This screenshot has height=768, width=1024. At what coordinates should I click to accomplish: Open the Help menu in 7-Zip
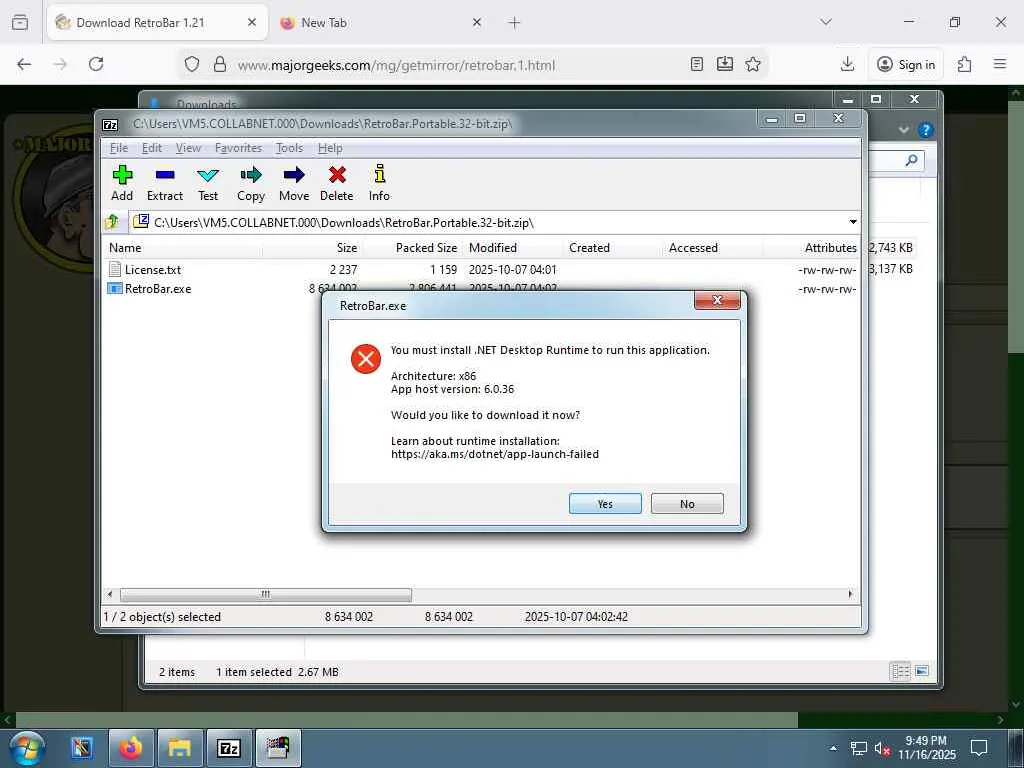click(330, 148)
